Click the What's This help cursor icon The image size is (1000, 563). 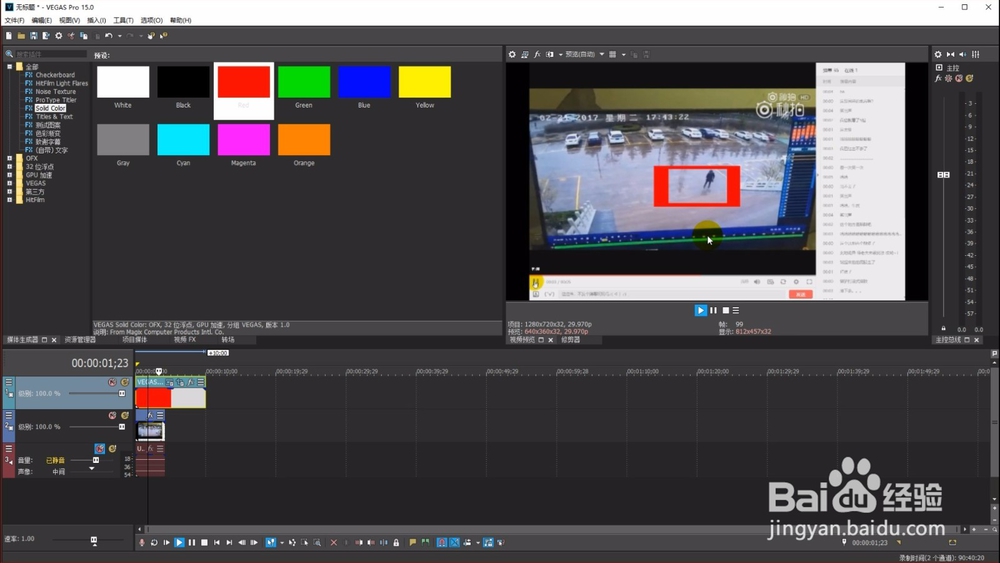pos(164,36)
